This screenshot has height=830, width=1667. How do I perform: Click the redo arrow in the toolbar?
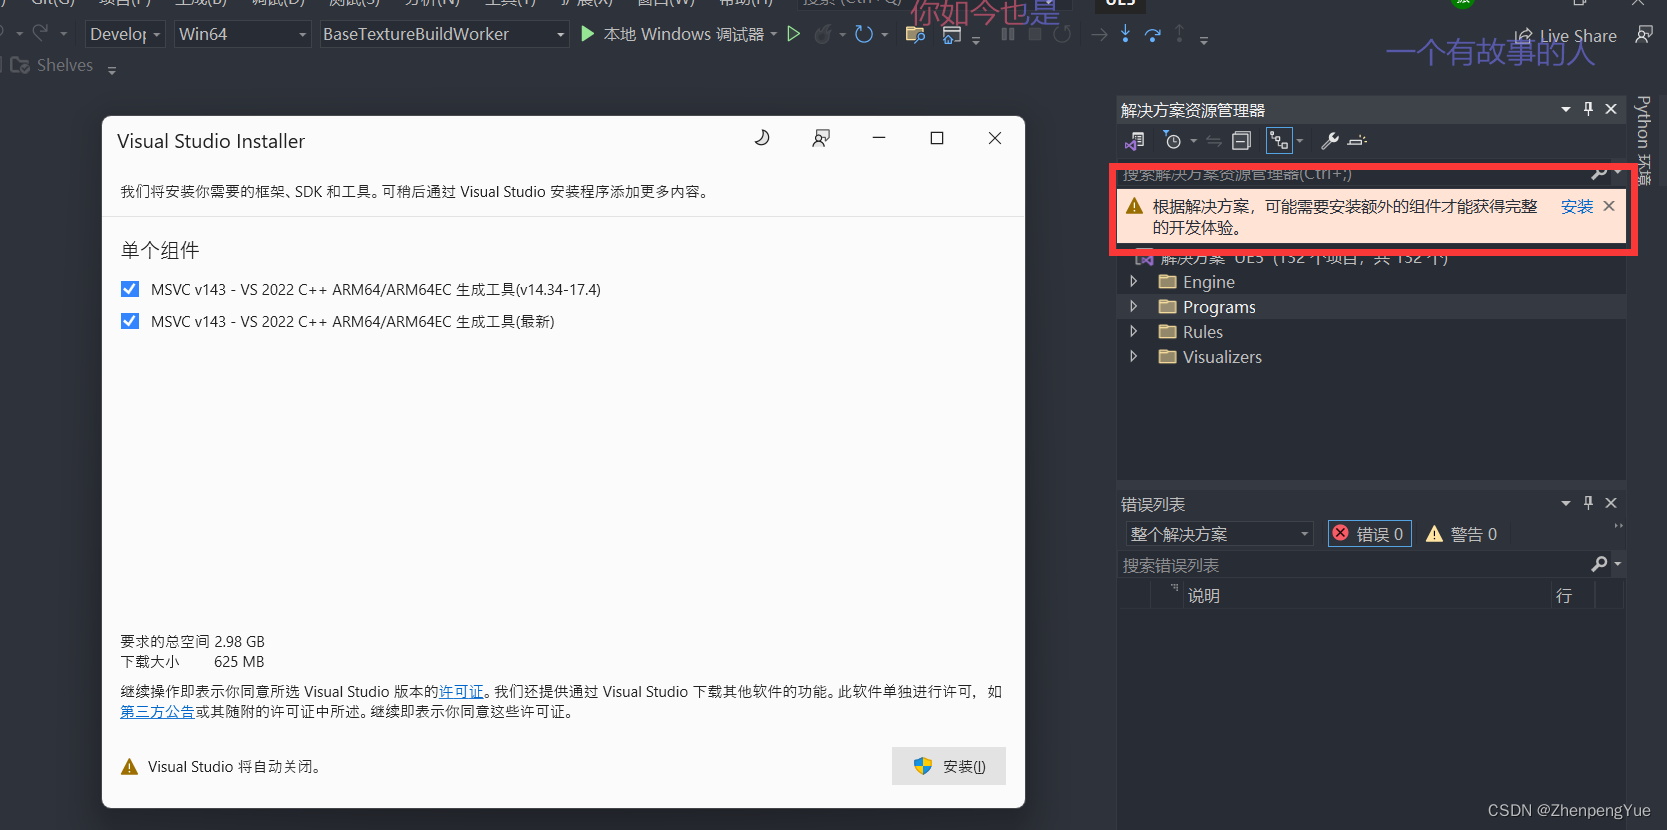tap(40, 33)
